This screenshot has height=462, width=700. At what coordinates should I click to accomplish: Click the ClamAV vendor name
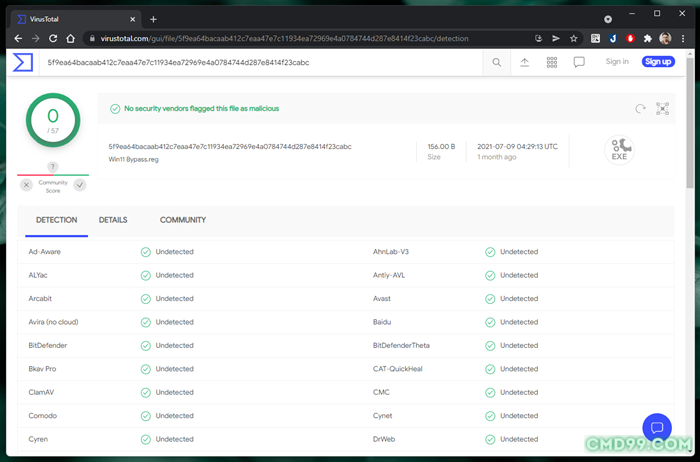41,392
